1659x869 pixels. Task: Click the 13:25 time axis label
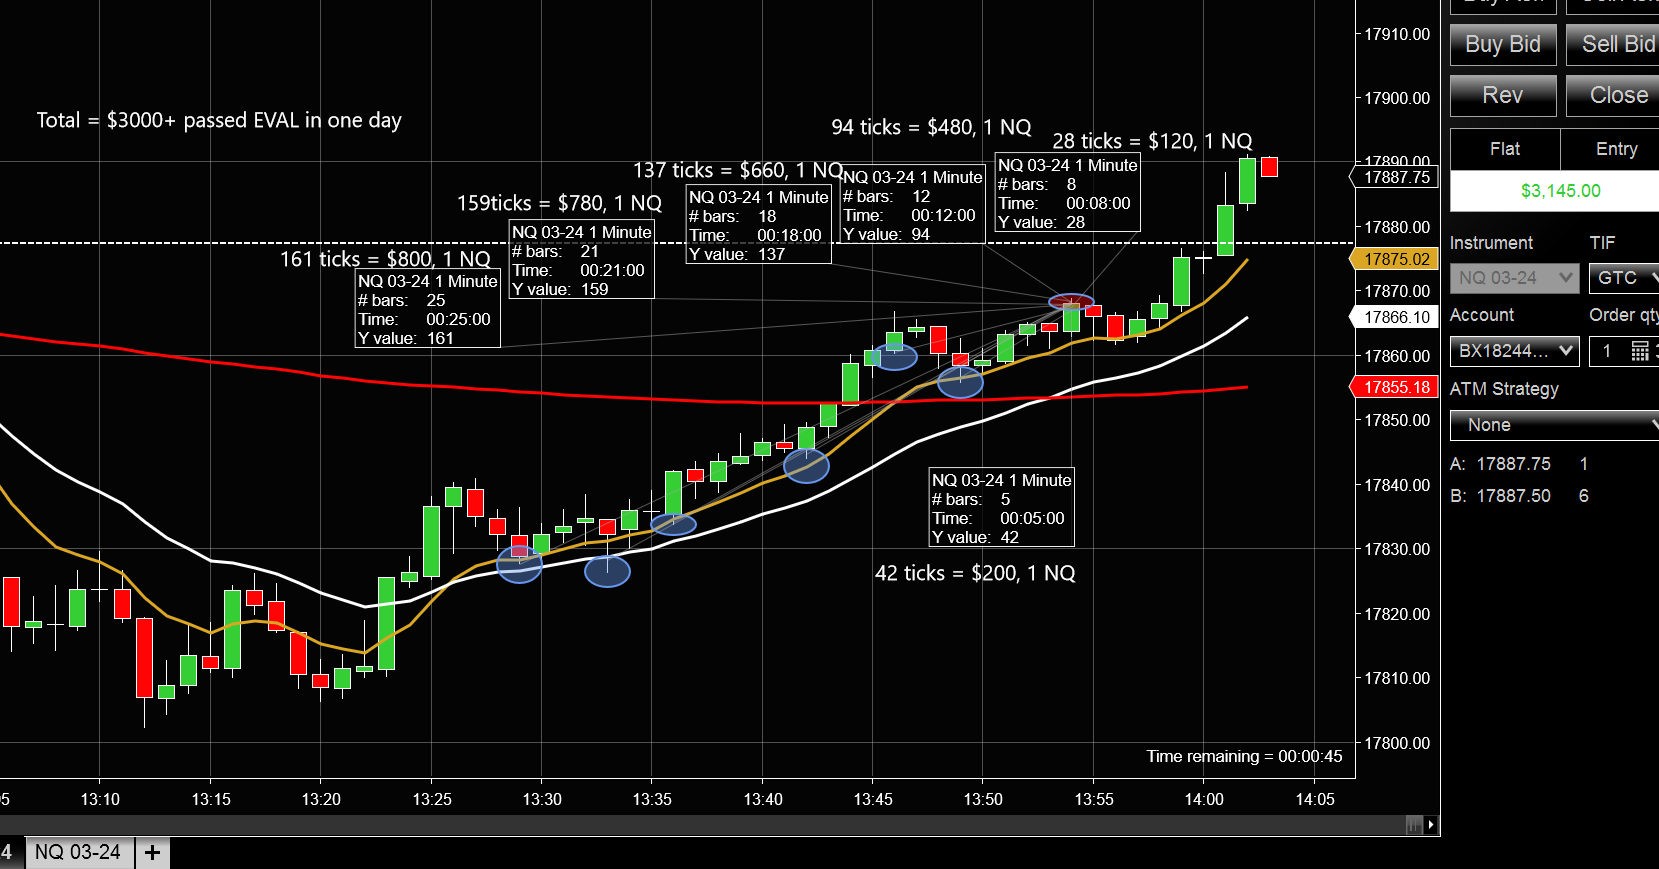432,799
